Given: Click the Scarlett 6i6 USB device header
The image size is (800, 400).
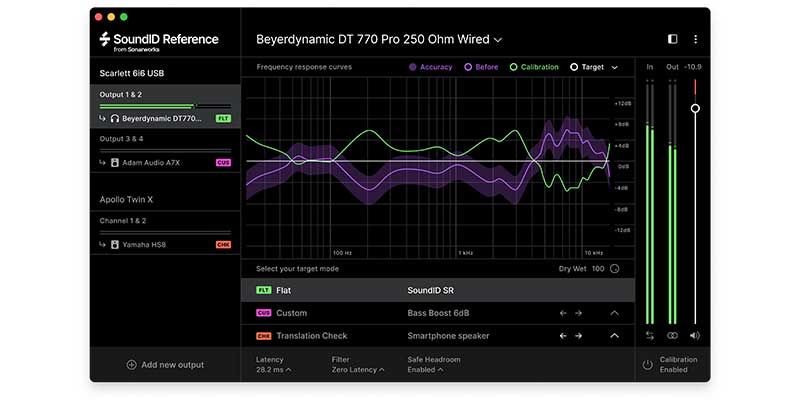Looking at the screenshot, I should 132,73.
